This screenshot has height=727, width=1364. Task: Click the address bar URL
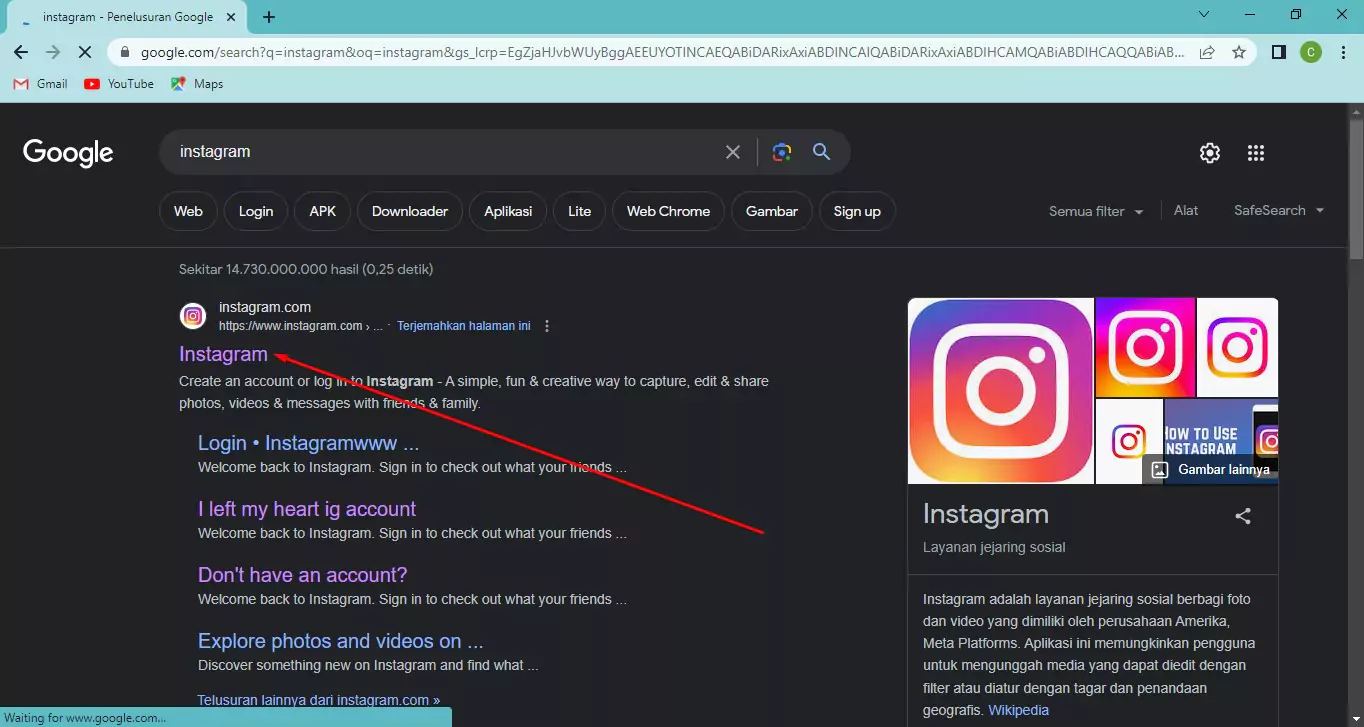pos(660,52)
